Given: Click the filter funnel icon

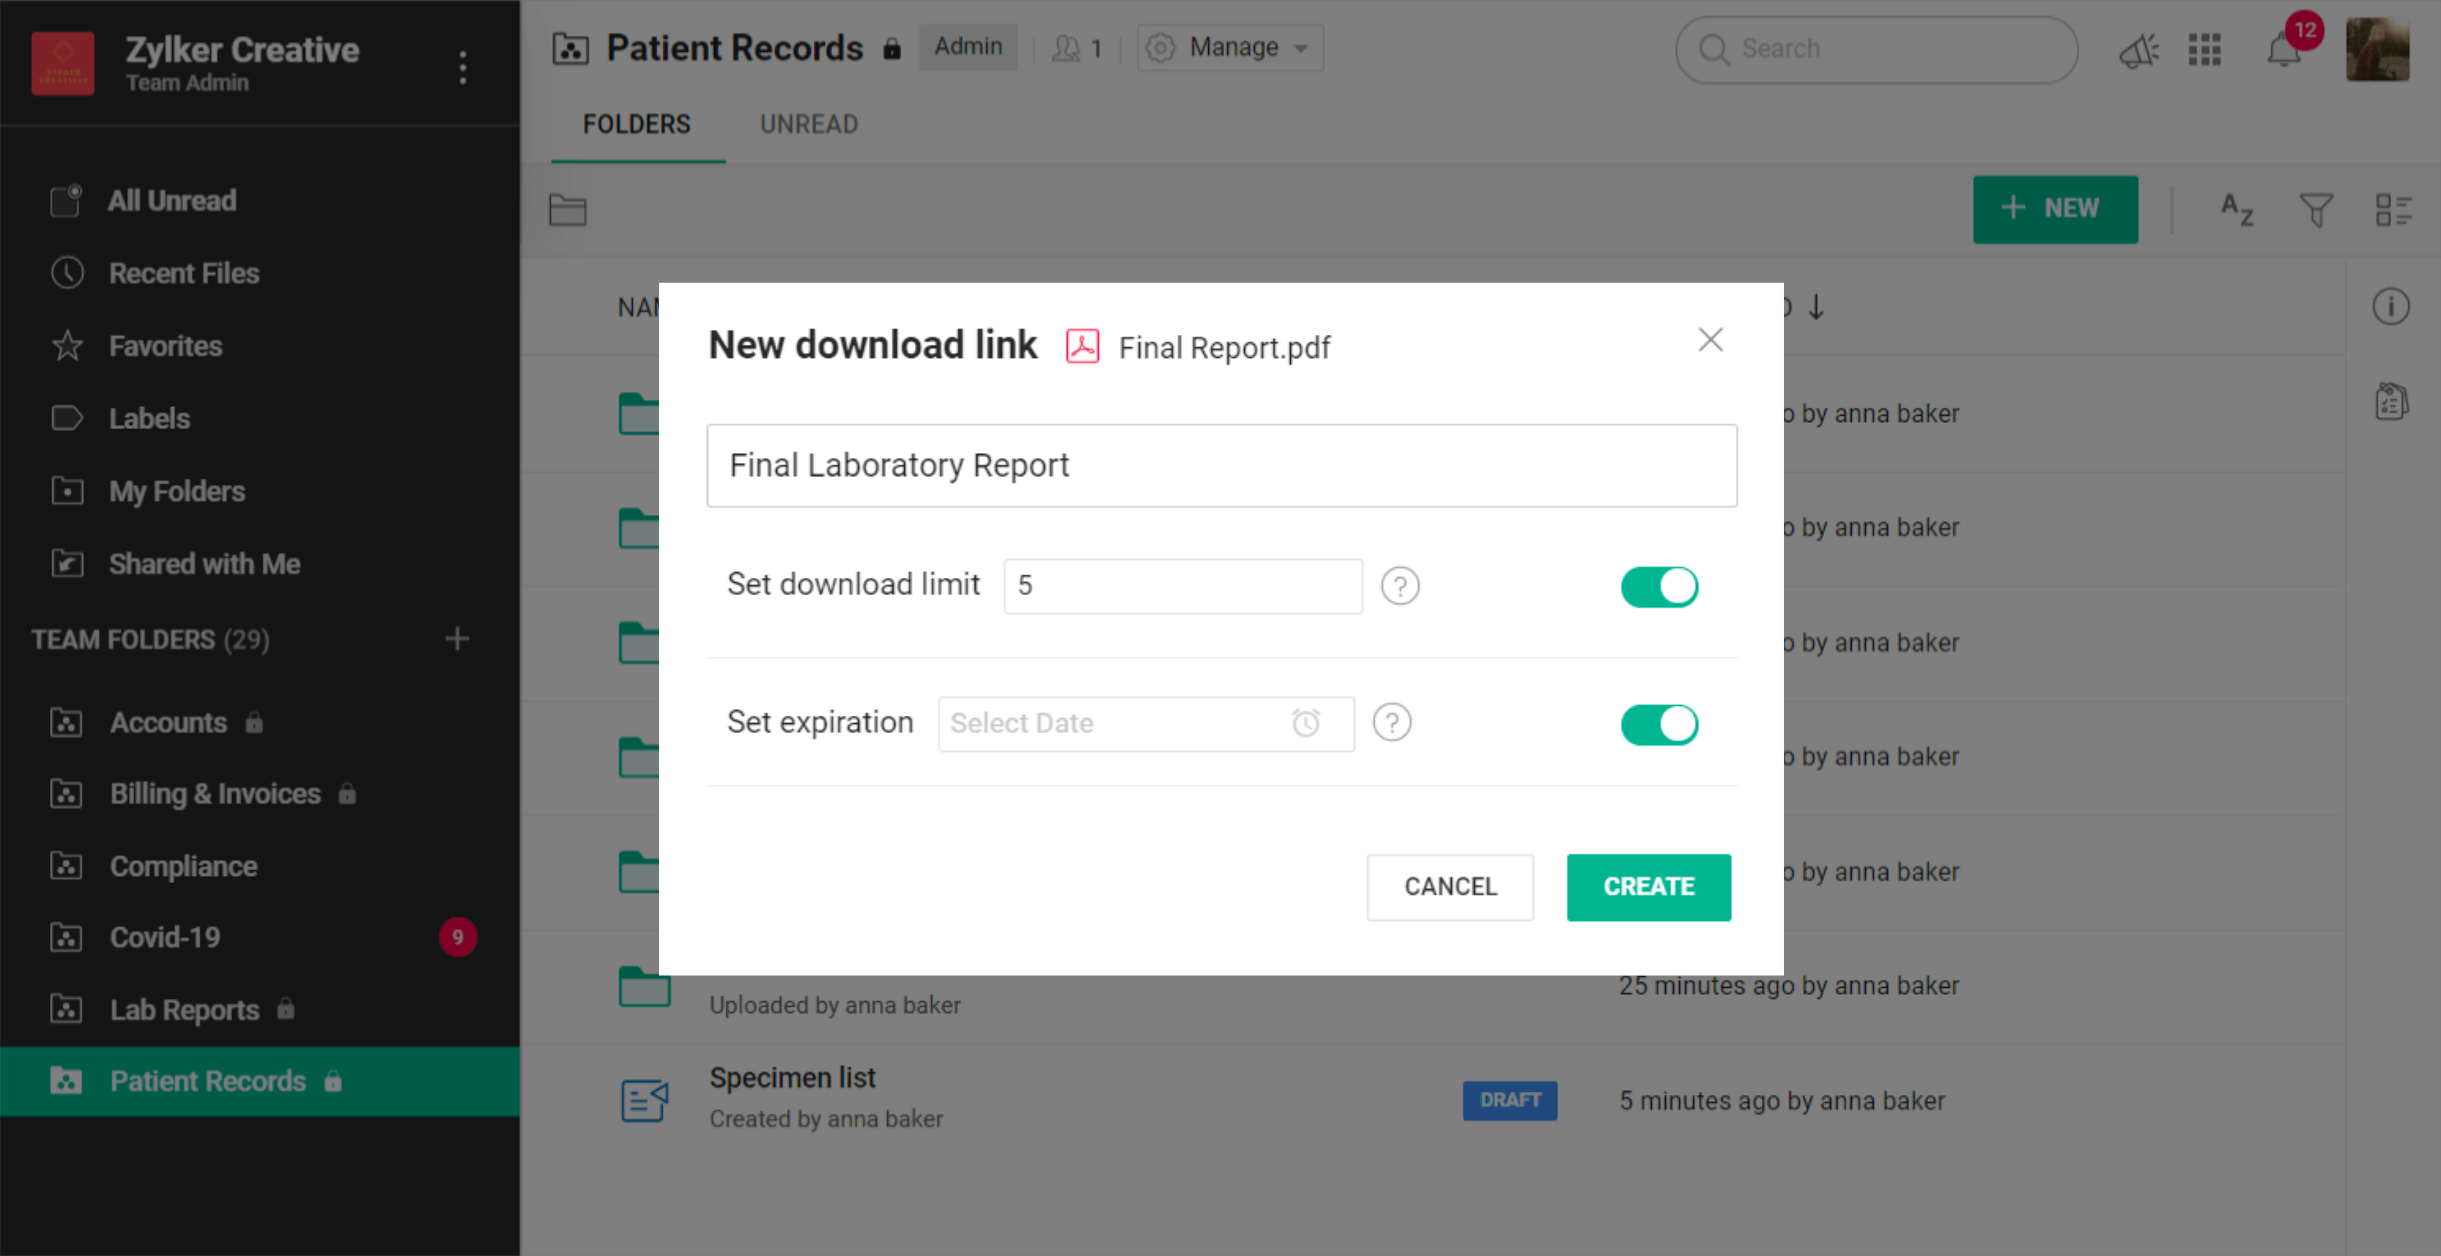Looking at the screenshot, I should pos(2316,210).
